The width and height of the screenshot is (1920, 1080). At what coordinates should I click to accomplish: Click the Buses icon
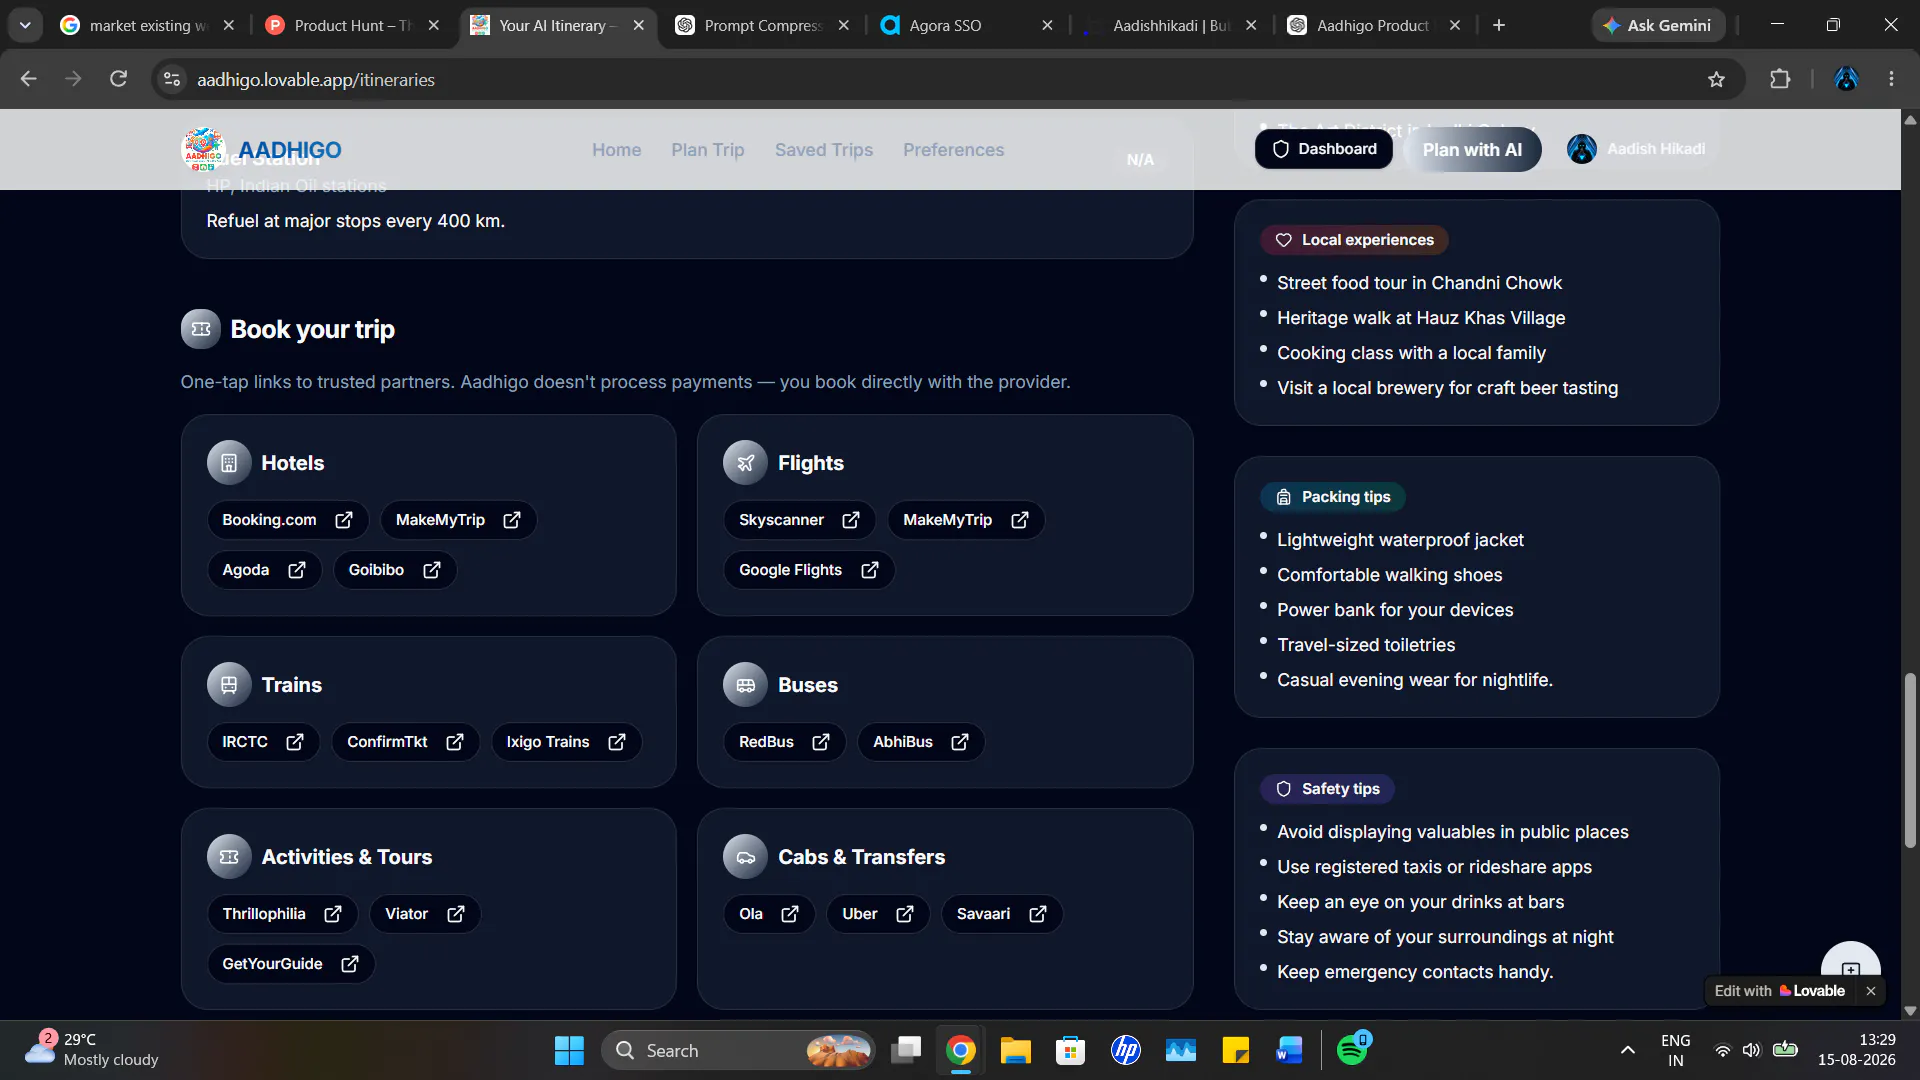pos(745,685)
